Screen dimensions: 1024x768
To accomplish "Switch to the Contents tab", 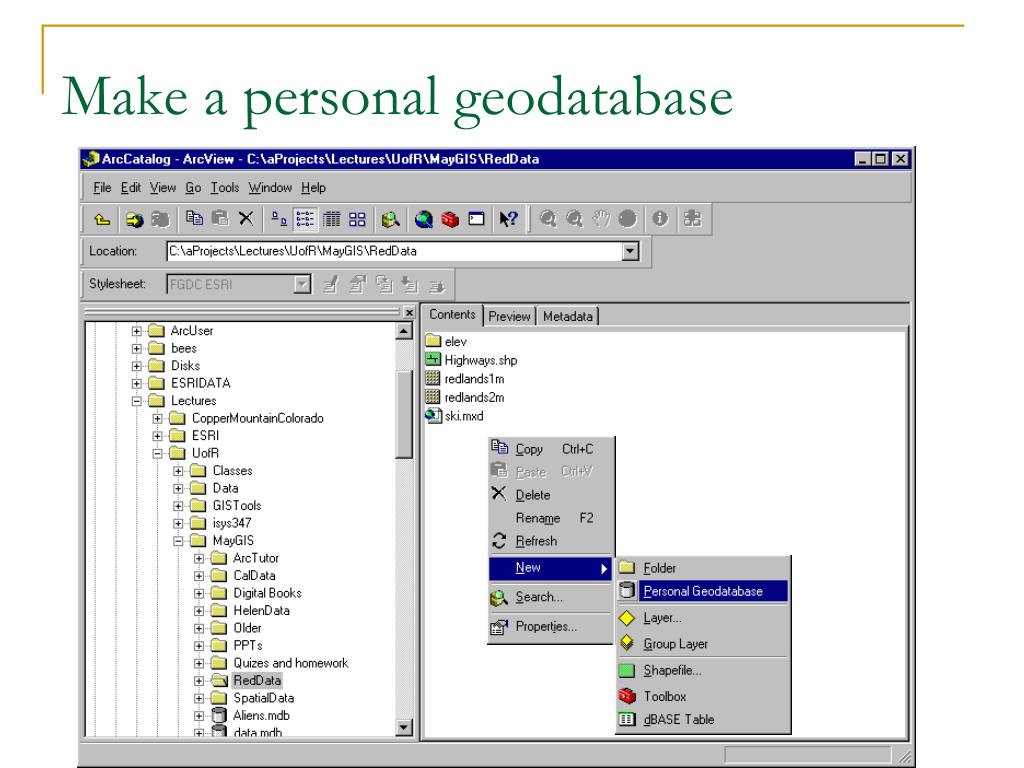I will click(452, 315).
